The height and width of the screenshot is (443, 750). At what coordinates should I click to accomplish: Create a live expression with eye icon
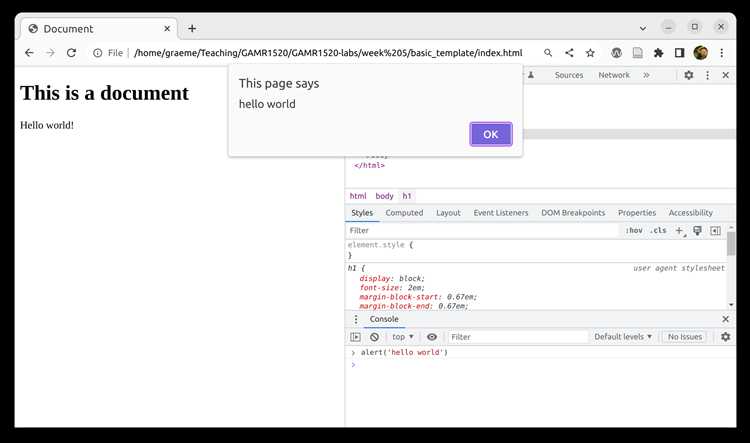(x=432, y=337)
